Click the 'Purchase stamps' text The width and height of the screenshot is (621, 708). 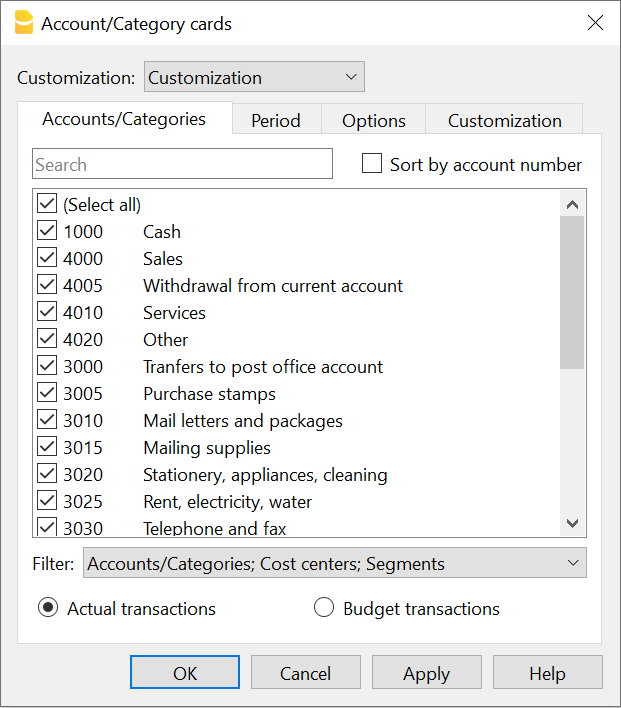[x=209, y=394]
